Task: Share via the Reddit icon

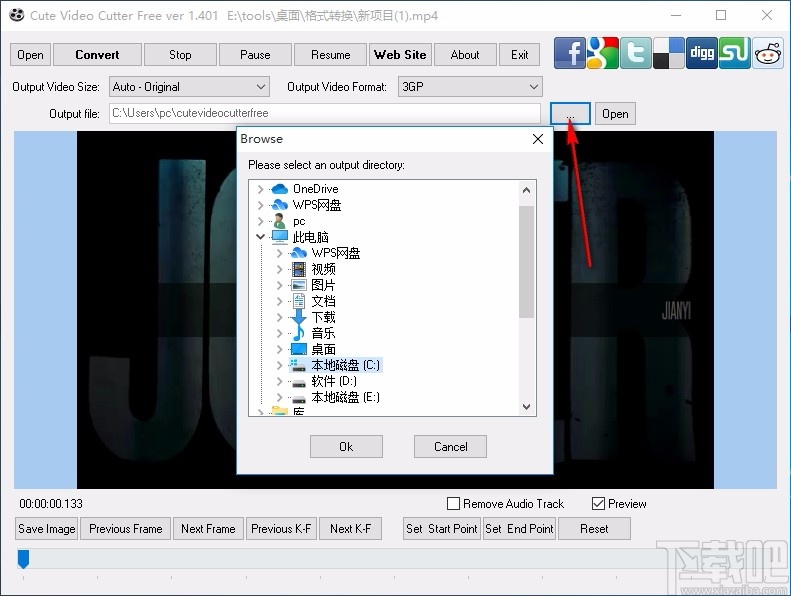Action: [768, 53]
